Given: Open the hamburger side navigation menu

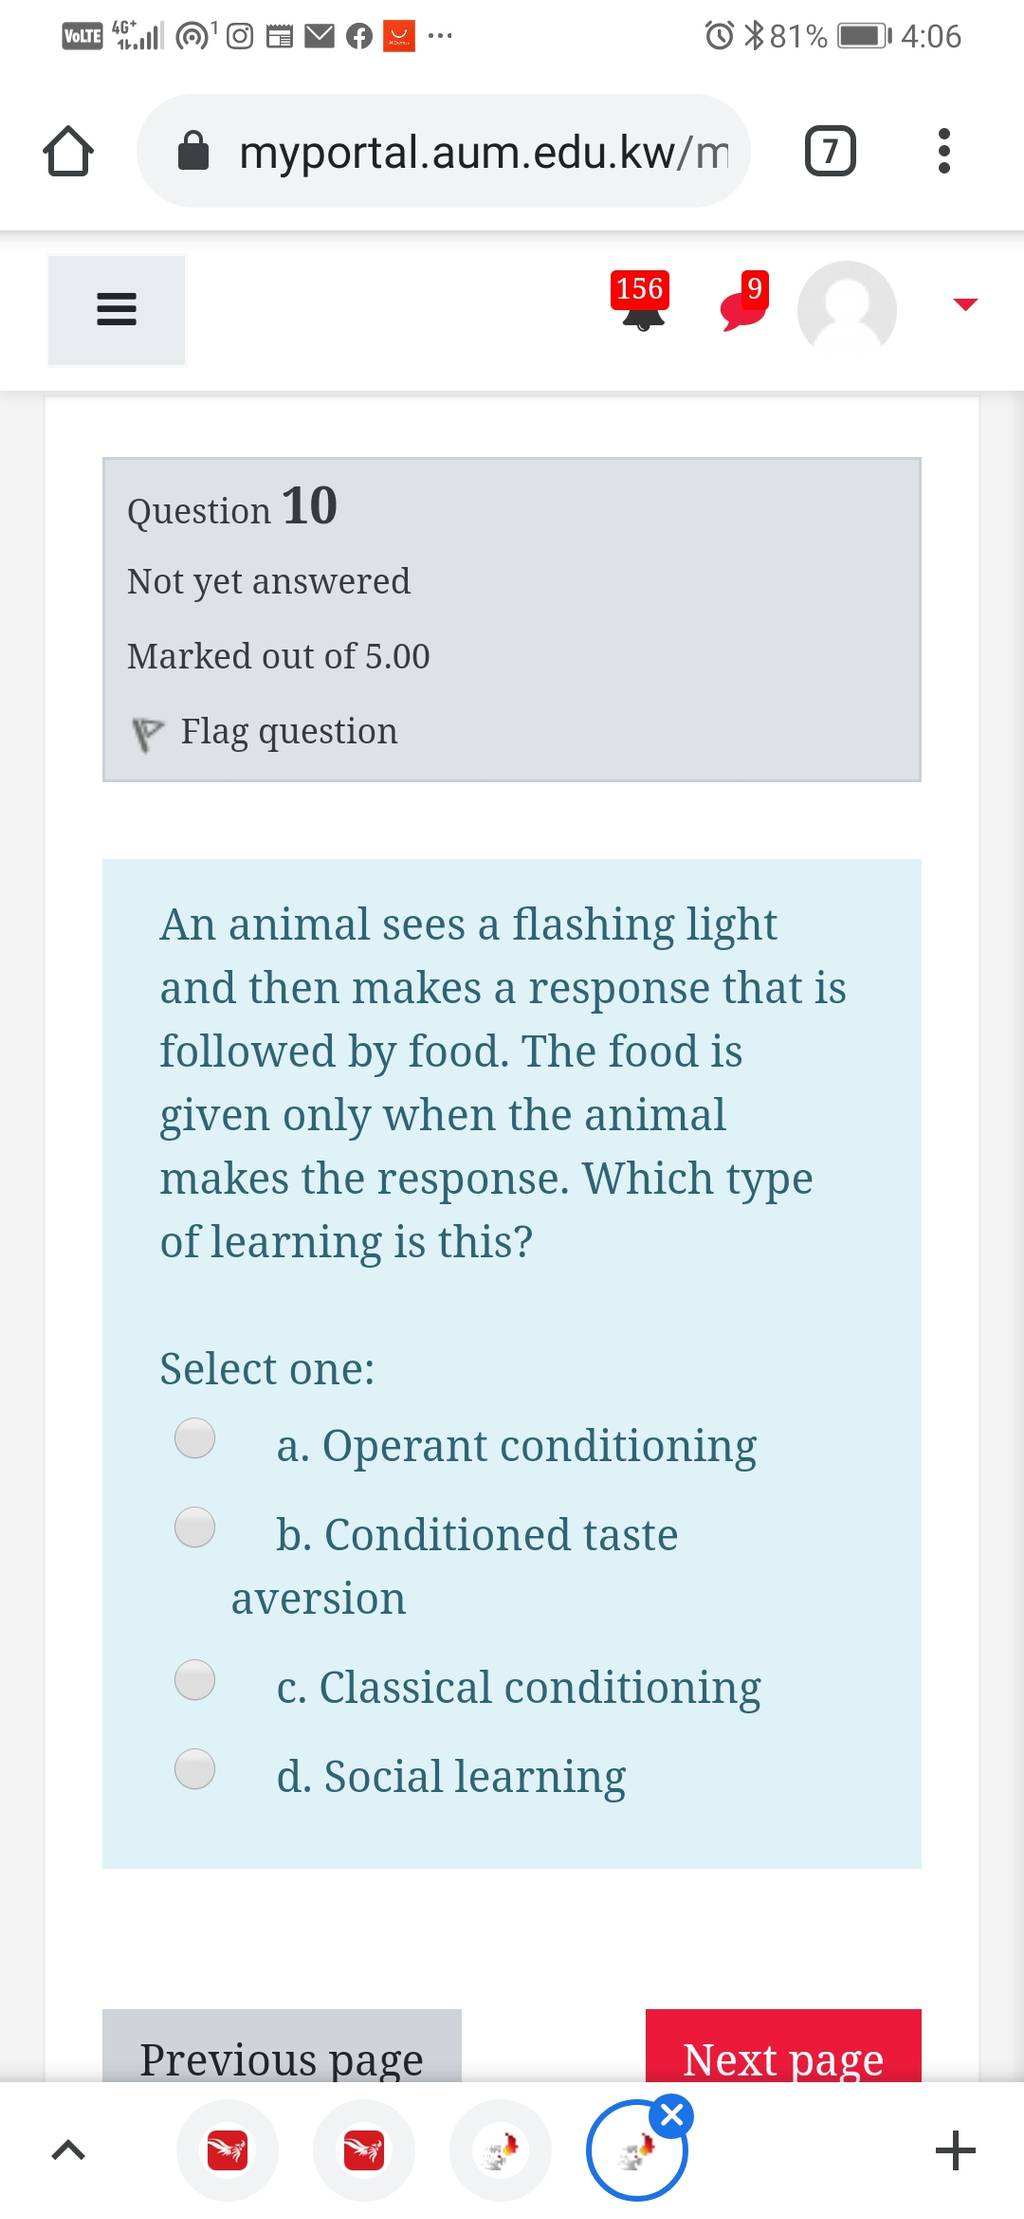Looking at the screenshot, I should pos(116,309).
